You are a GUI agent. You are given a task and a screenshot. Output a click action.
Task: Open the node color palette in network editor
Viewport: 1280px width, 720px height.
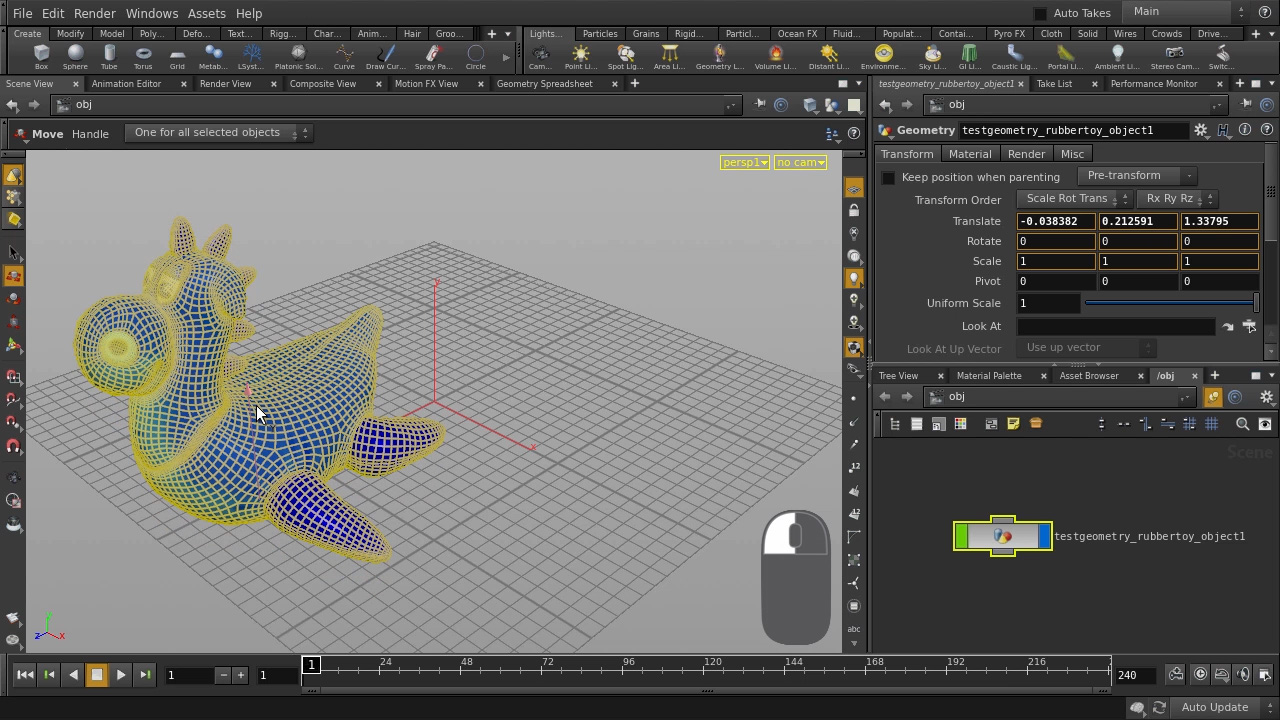point(960,423)
